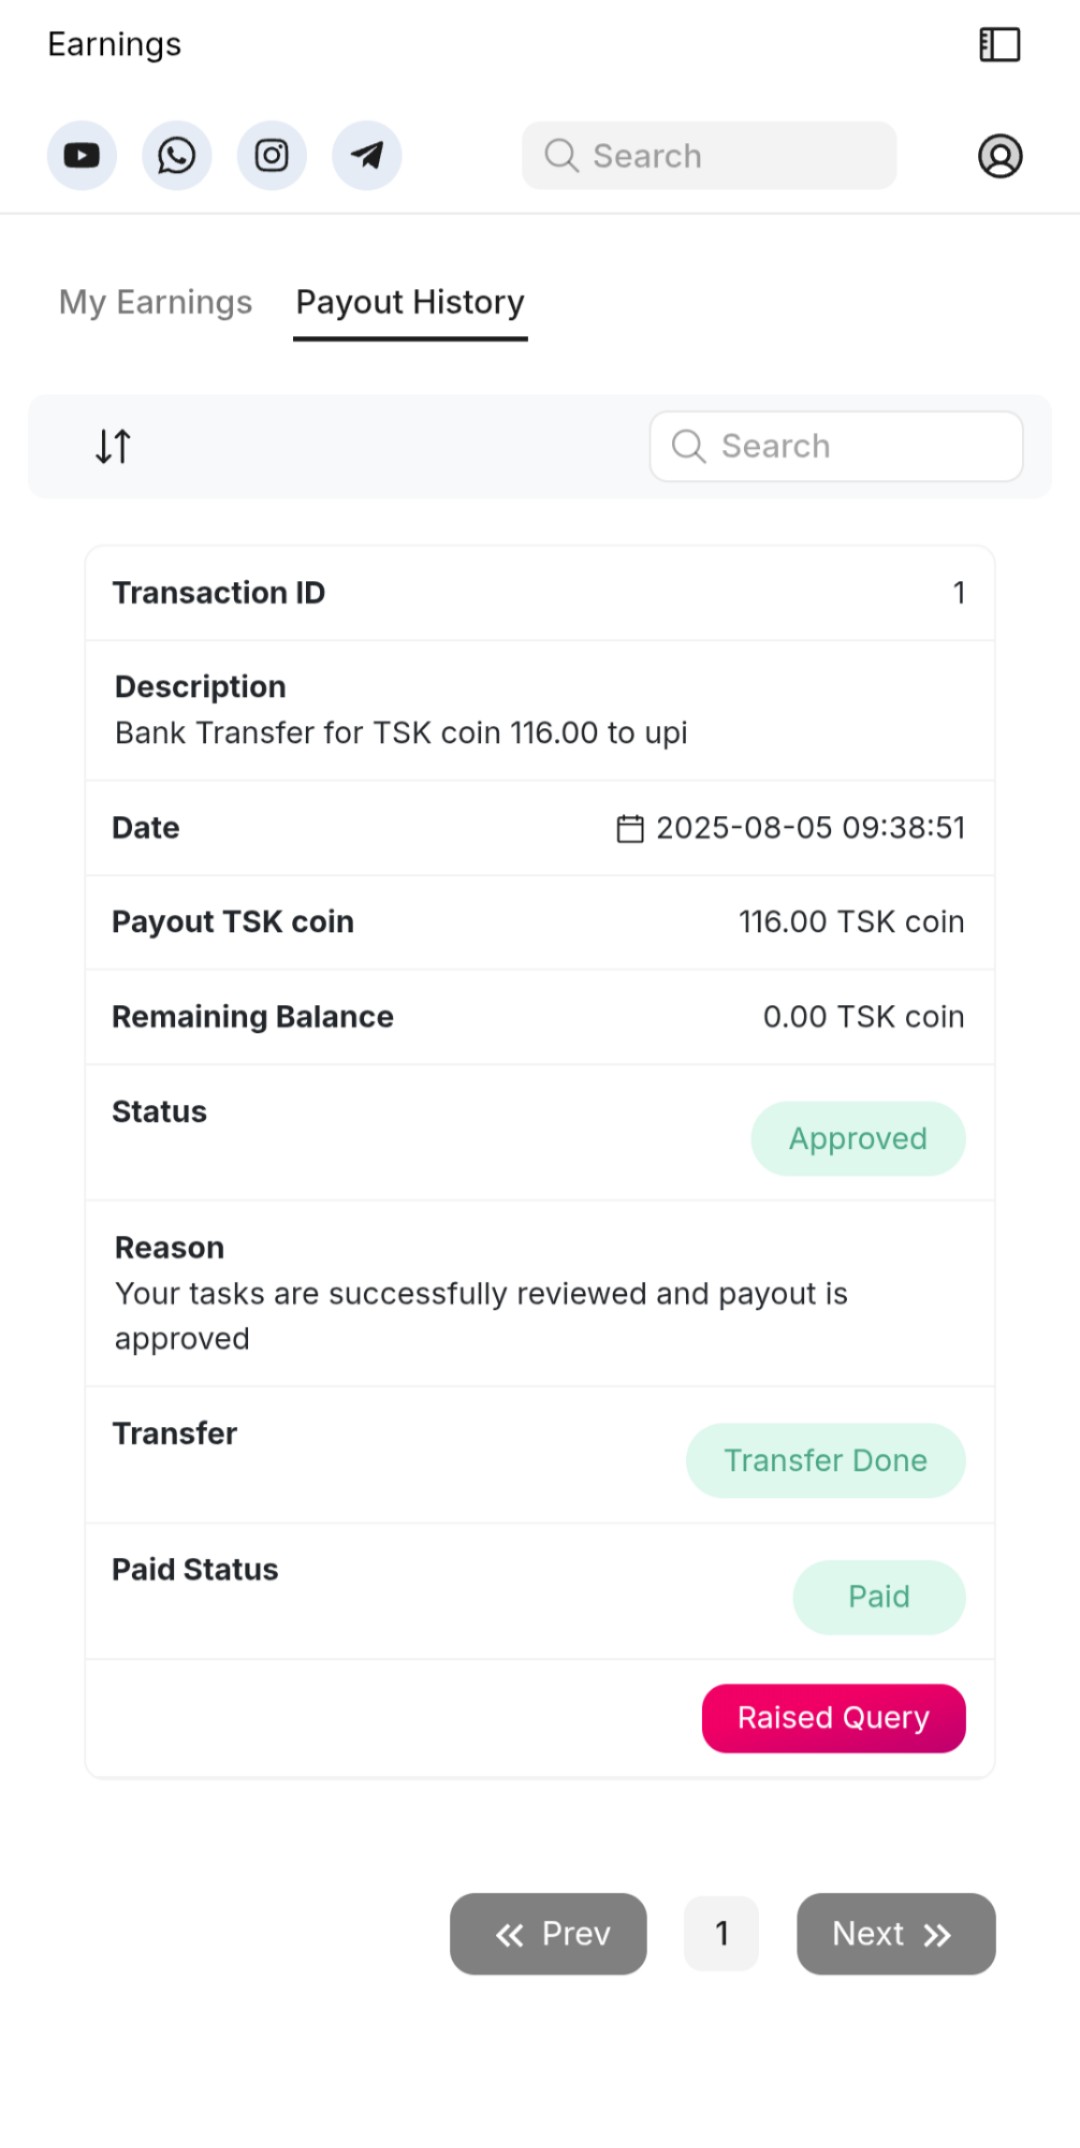
Task: Open the user profile icon
Action: point(999,156)
